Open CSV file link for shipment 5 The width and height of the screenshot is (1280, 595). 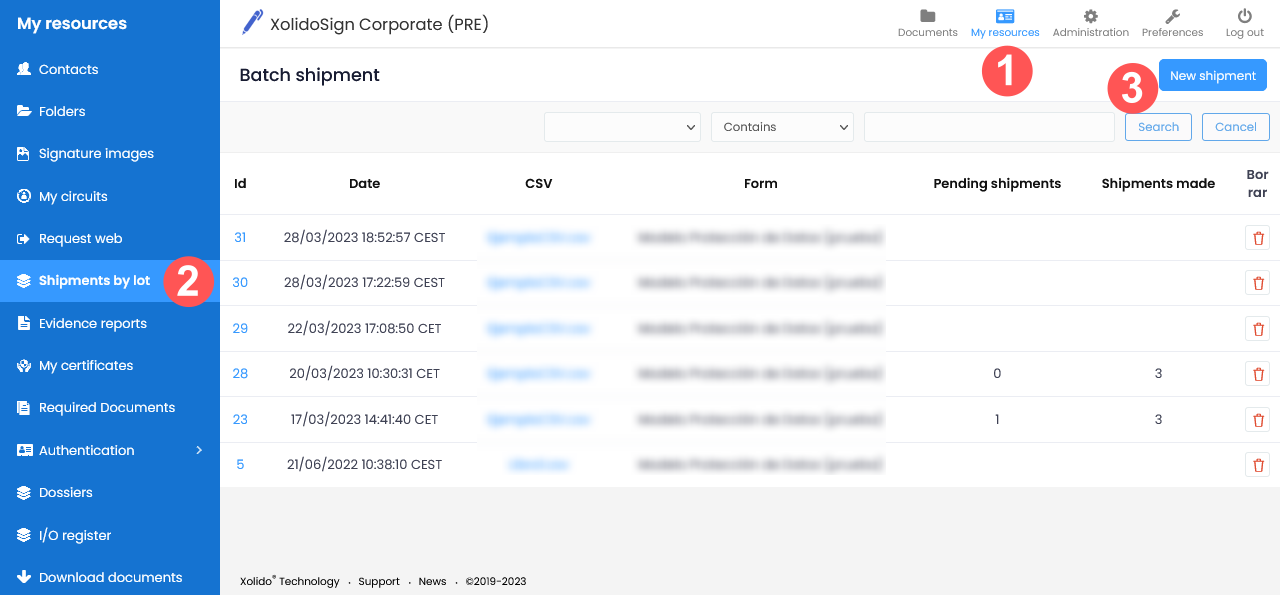click(538, 464)
